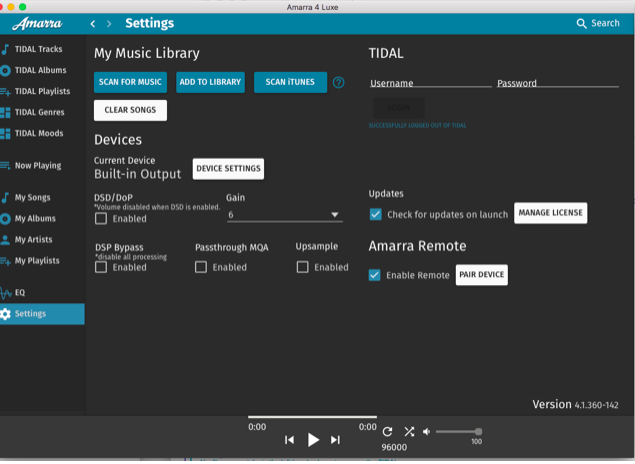Click the play button in transport bar
Viewport: 635px width, 464px height.
tap(313, 439)
